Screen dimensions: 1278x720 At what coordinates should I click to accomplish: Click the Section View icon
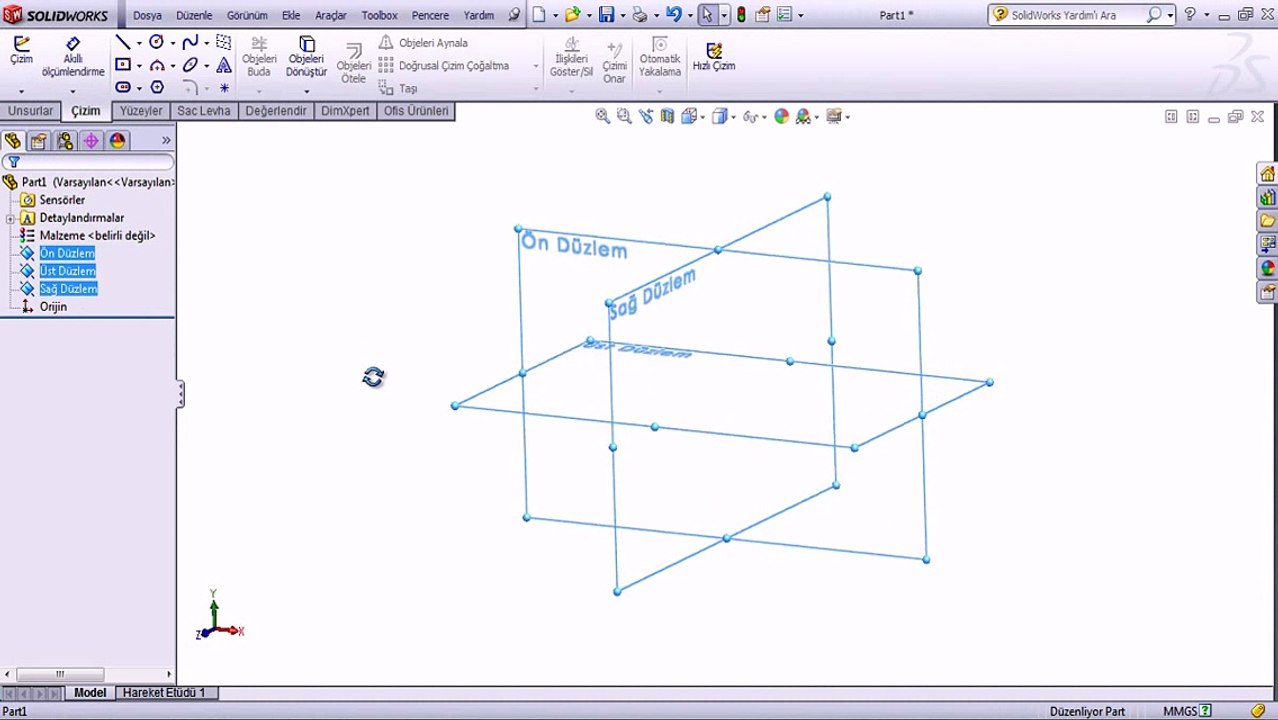click(667, 116)
